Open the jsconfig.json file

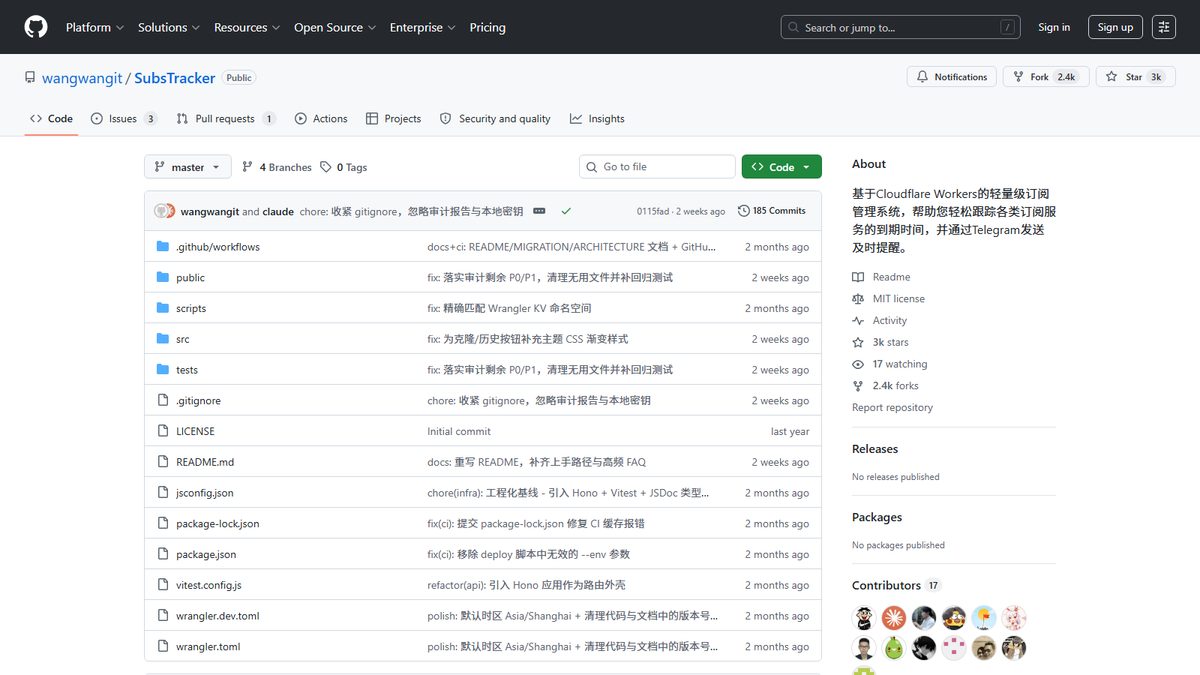(x=205, y=493)
